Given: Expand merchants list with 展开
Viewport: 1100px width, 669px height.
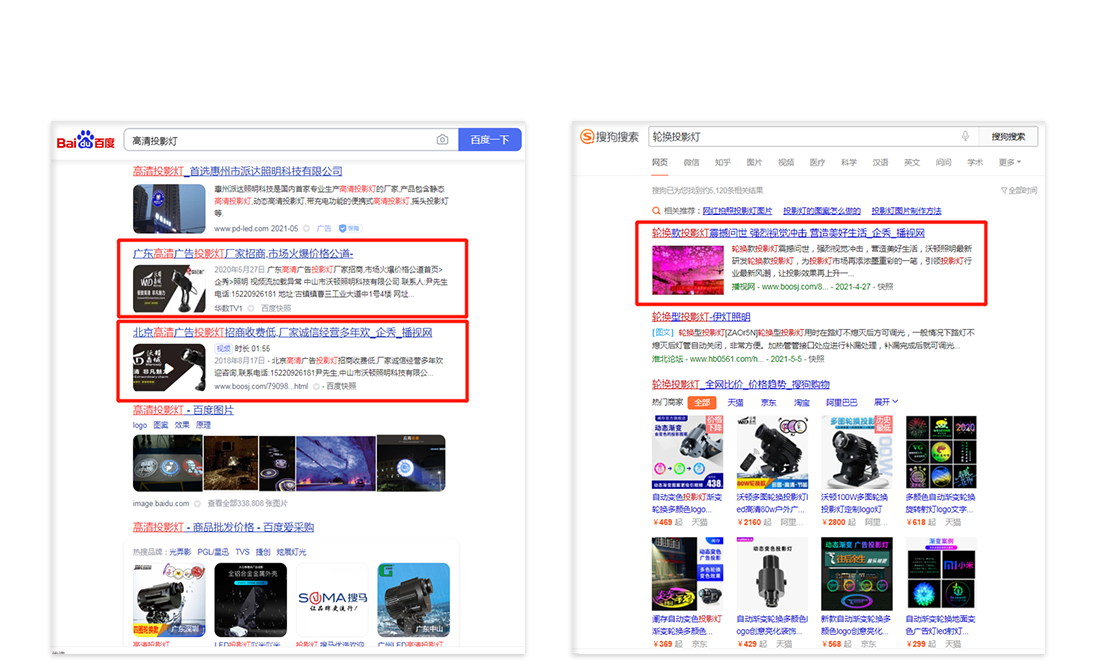Looking at the screenshot, I should click(885, 402).
